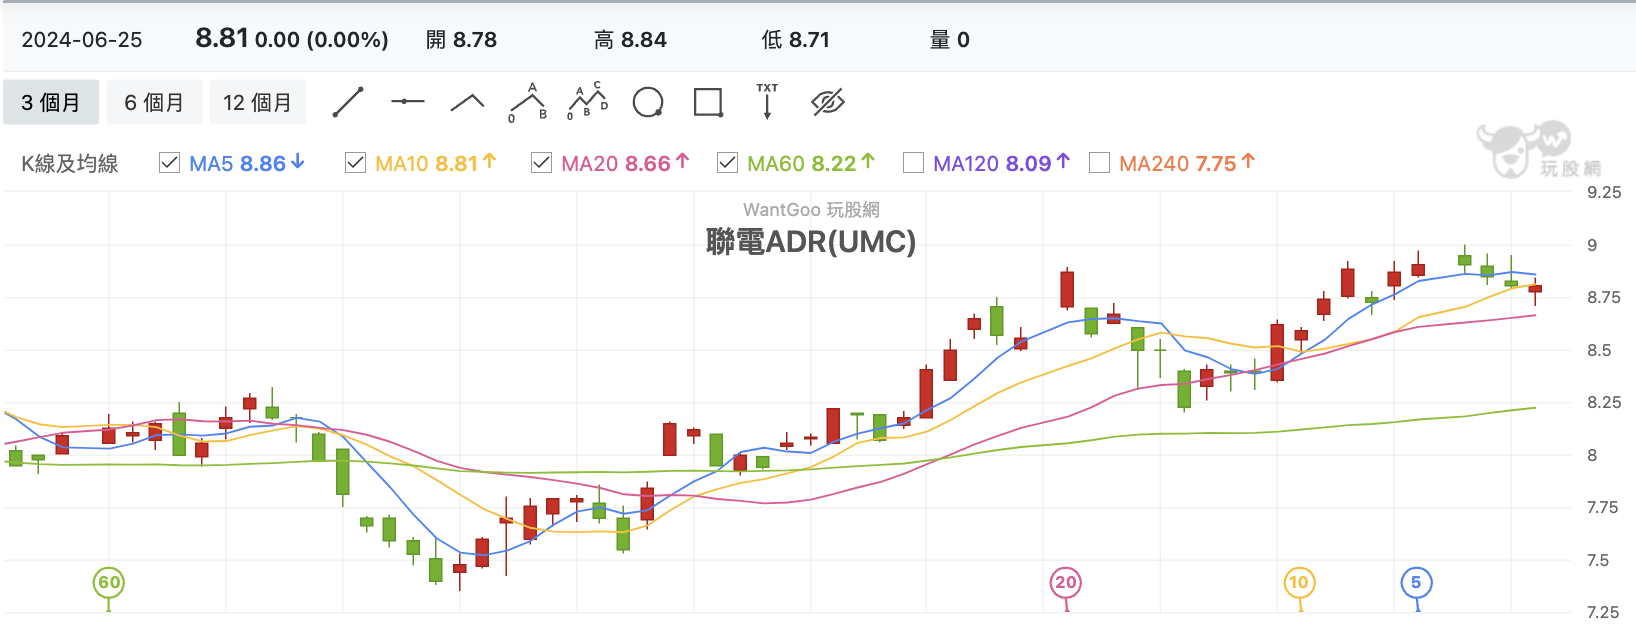Select the 0-A-B-C-D wave drawing tool

588,102
